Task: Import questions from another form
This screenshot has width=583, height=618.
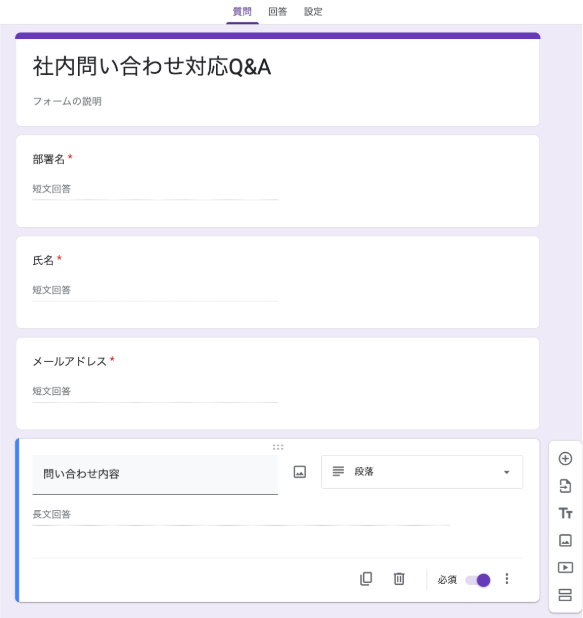Action: [x=565, y=486]
